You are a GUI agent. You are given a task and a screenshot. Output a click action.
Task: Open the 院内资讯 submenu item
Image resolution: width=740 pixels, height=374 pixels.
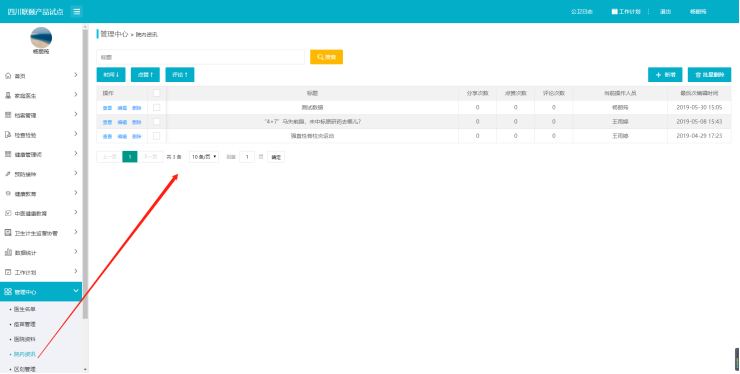(x=25, y=354)
